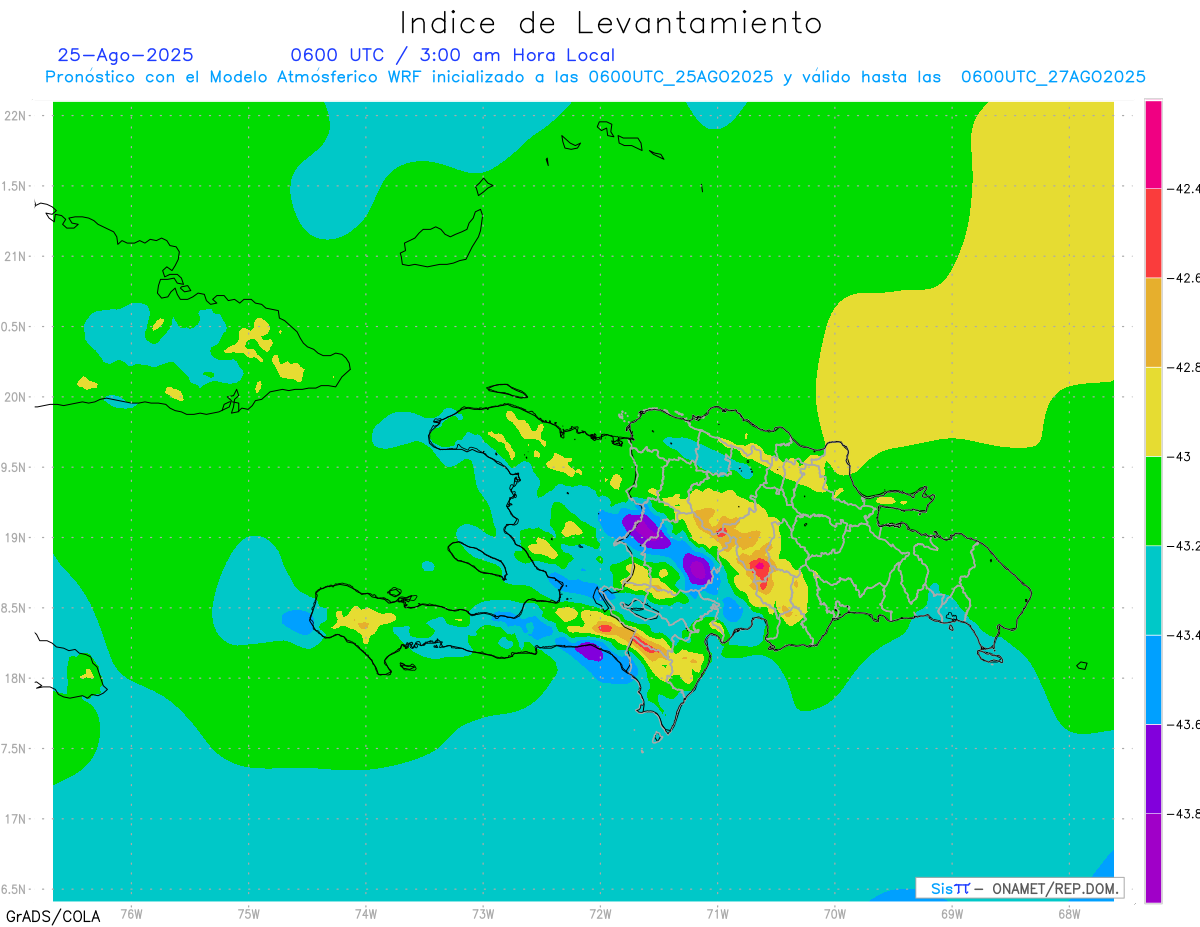Click the "0600 UTC / 3:00 am Hora Local" text
The height and width of the screenshot is (927, 1200).
click(452, 55)
